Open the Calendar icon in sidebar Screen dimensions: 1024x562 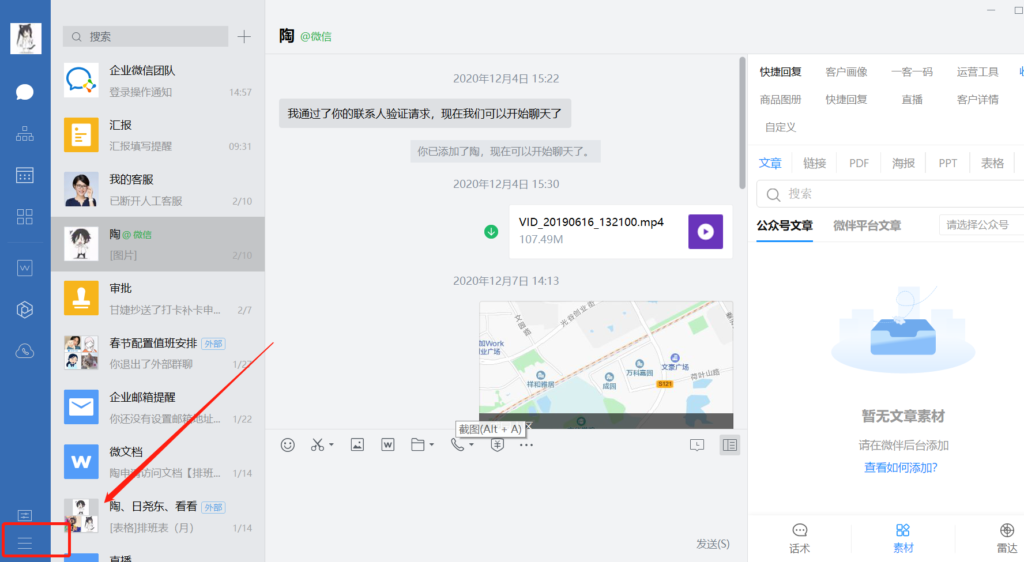coord(25,175)
